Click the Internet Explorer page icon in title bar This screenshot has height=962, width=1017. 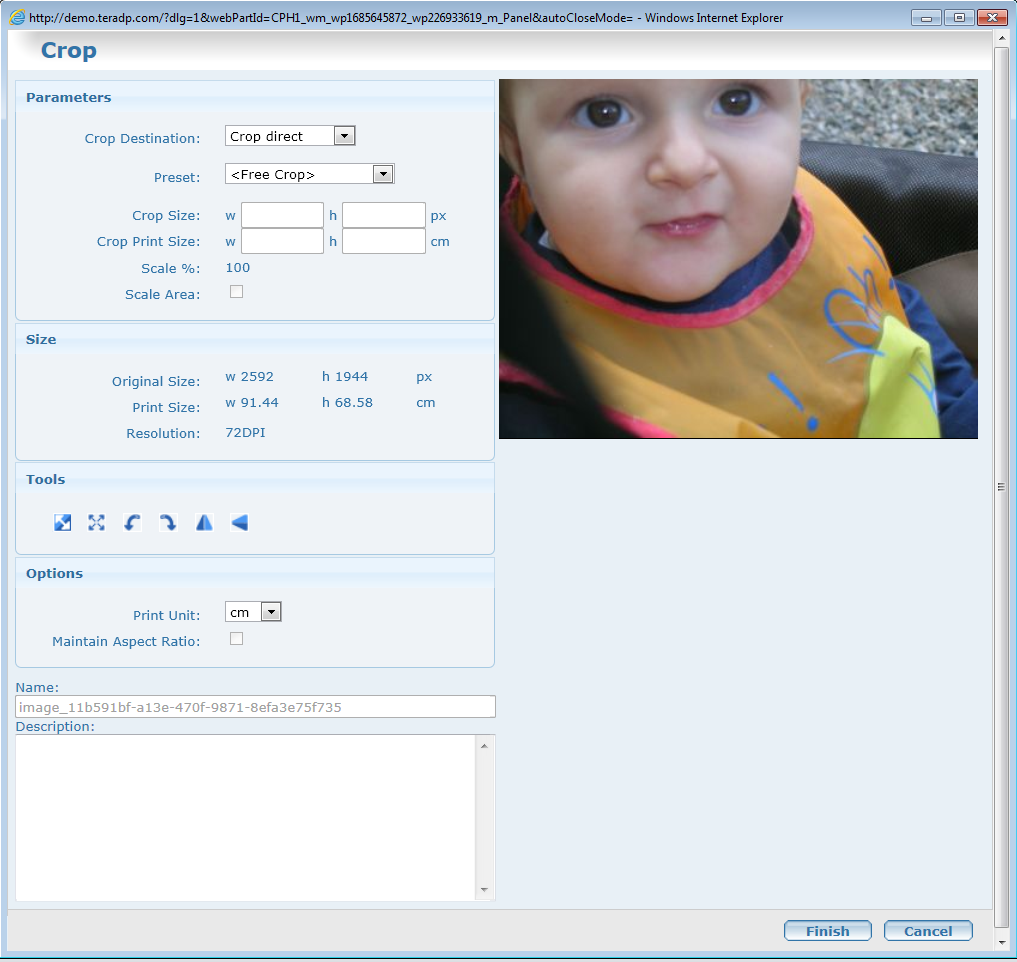pos(18,18)
